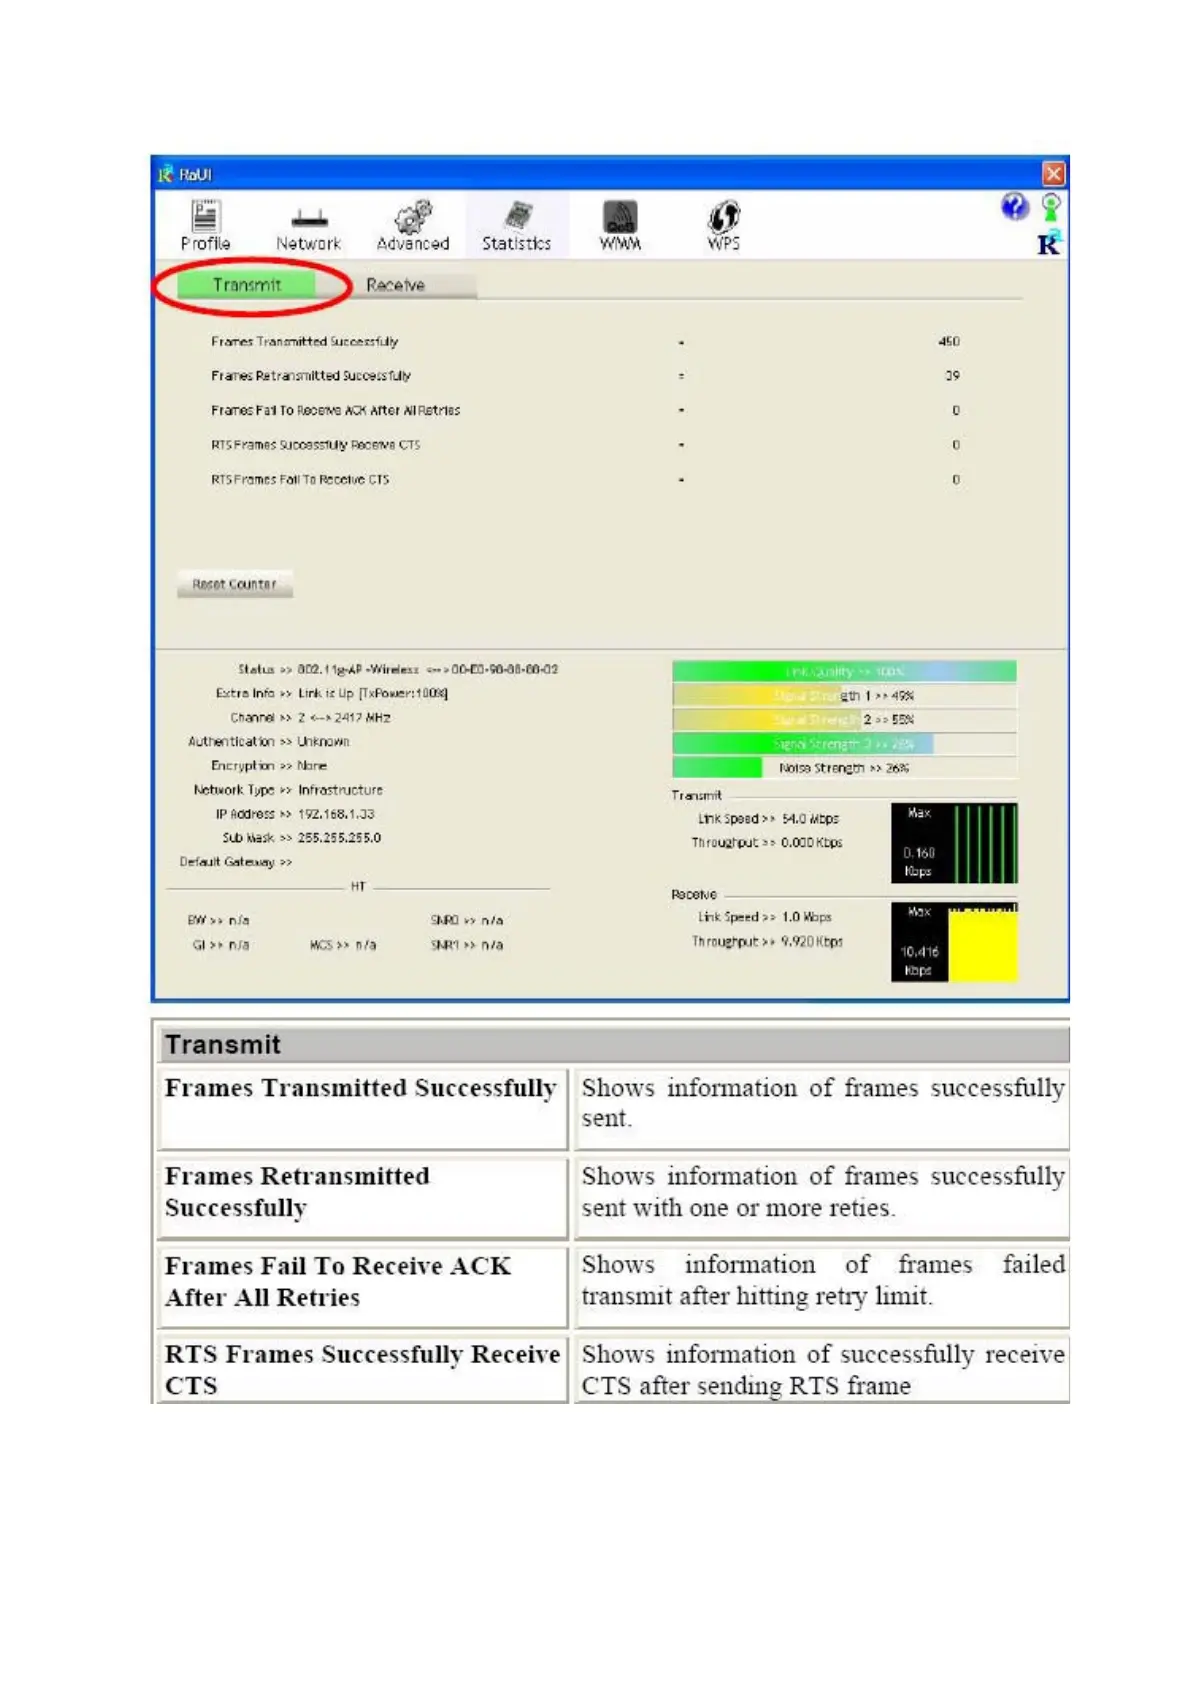Click the Ralink R logo icon

tap(1049, 243)
